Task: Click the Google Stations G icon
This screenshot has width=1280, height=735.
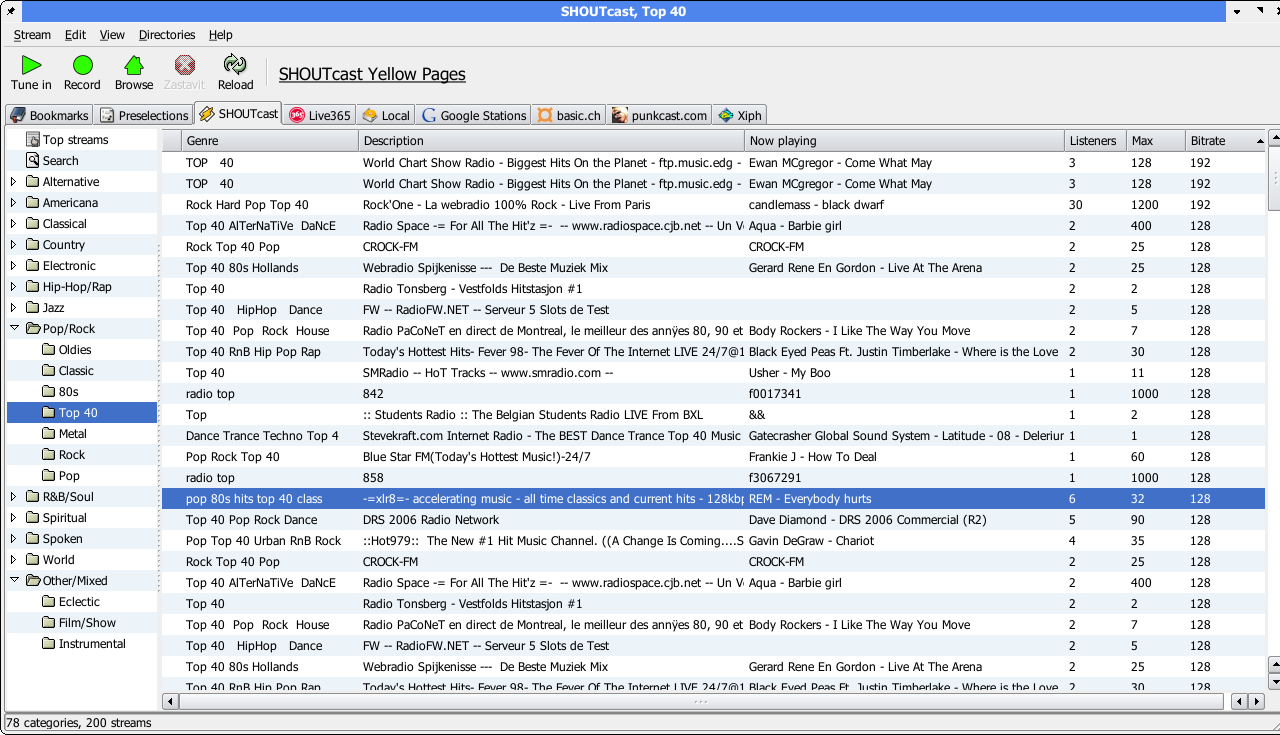Action: pyautogui.click(x=429, y=115)
